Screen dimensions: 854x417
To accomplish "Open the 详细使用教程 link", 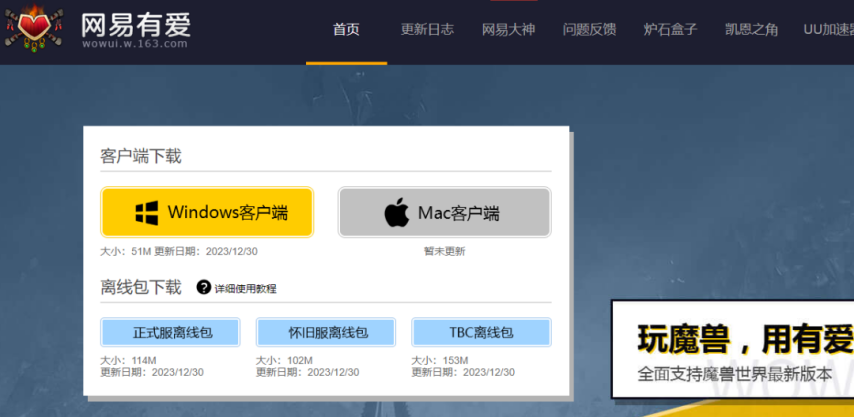I will point(245,289).
